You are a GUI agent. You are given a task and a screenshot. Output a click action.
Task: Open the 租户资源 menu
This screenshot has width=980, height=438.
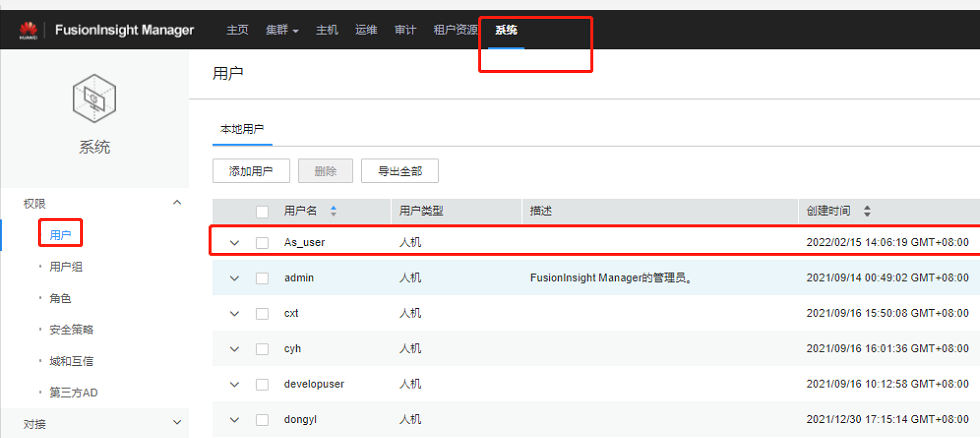coord(456,30)
